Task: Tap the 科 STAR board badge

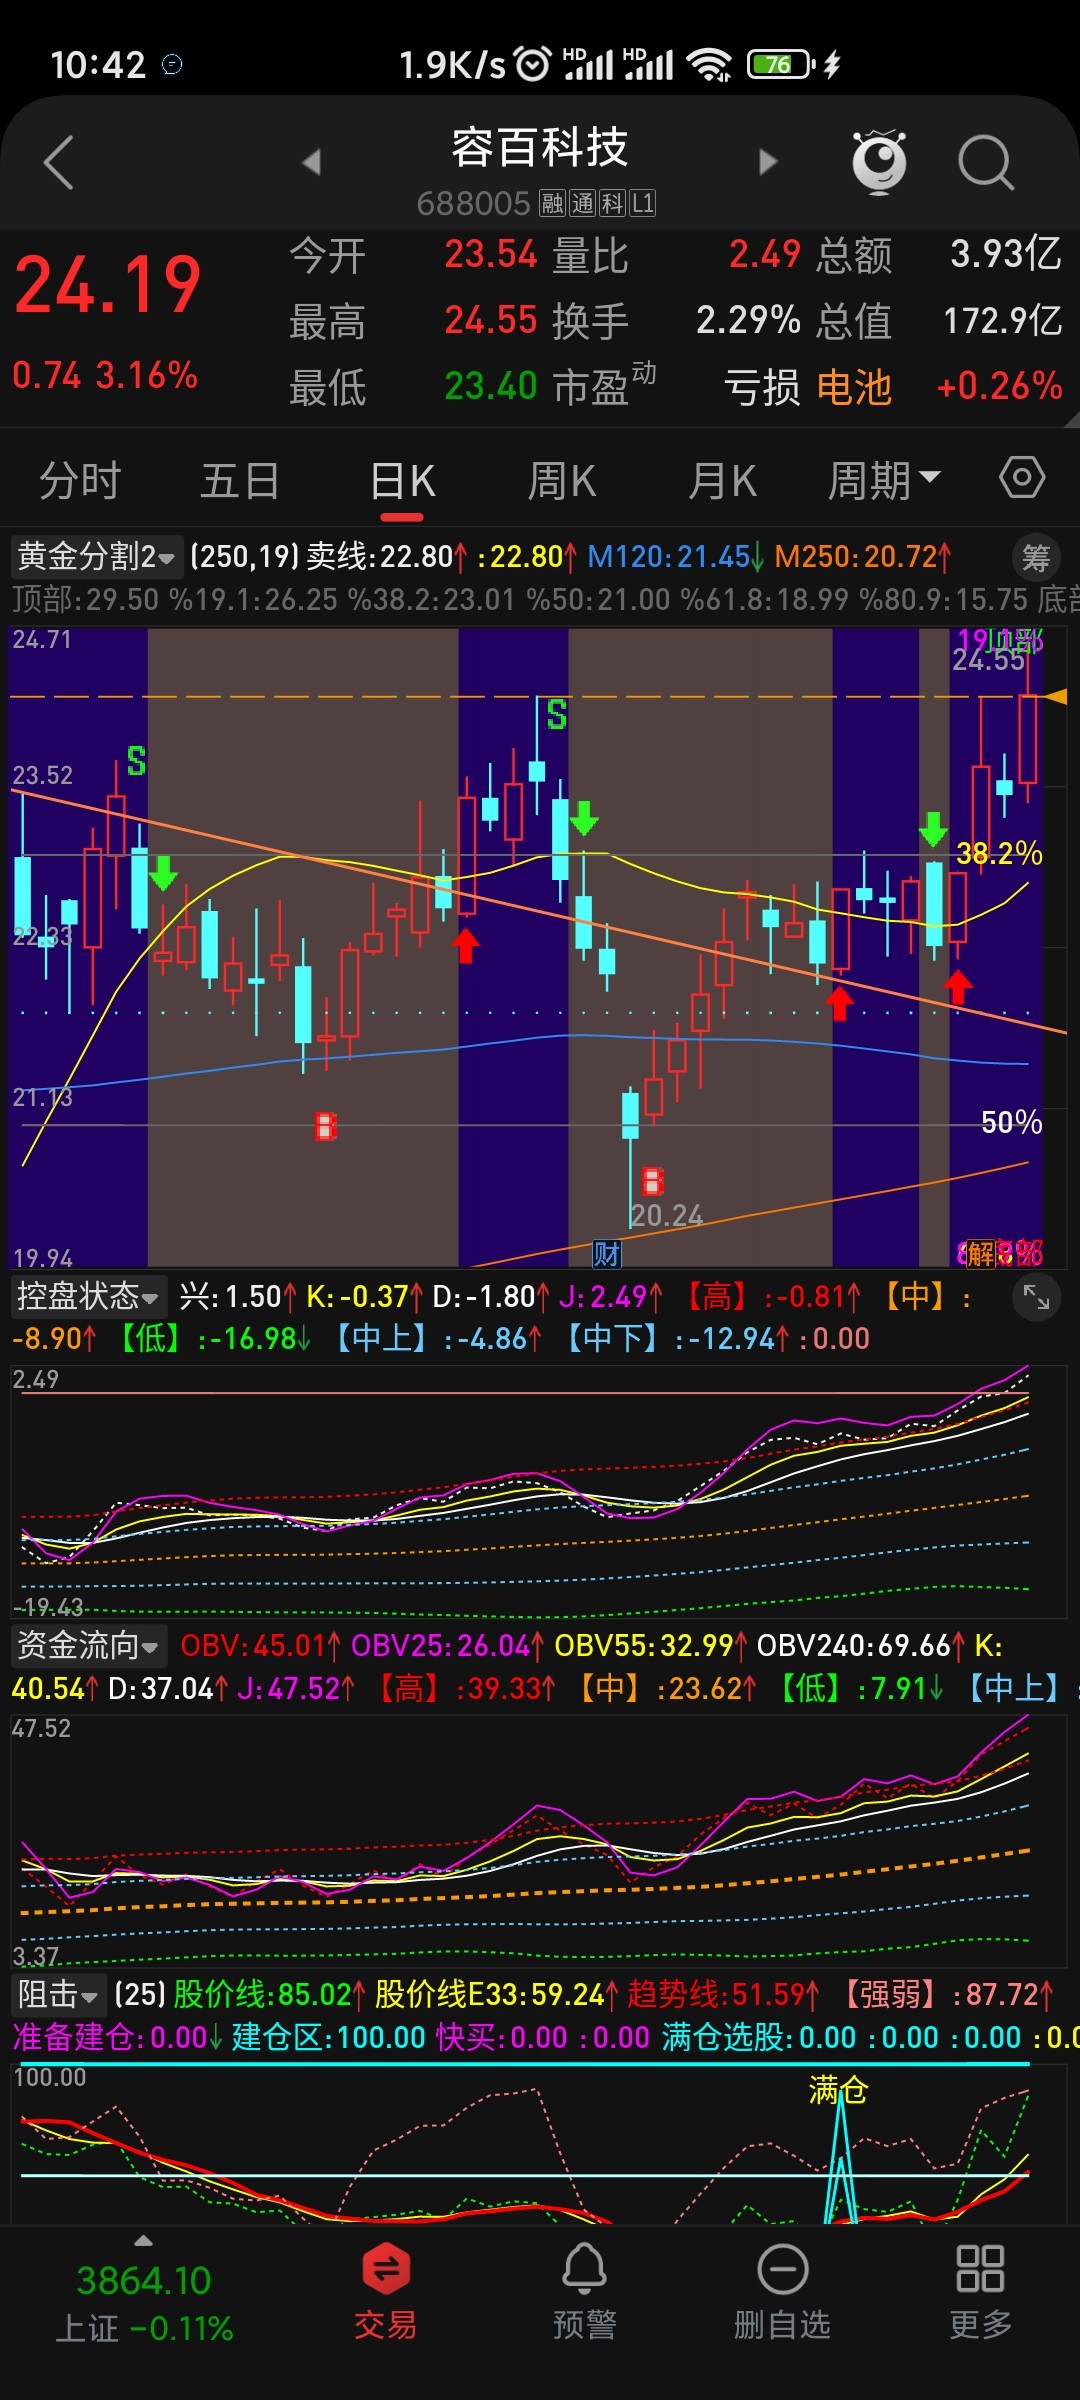Action: [x=612, y=204]
